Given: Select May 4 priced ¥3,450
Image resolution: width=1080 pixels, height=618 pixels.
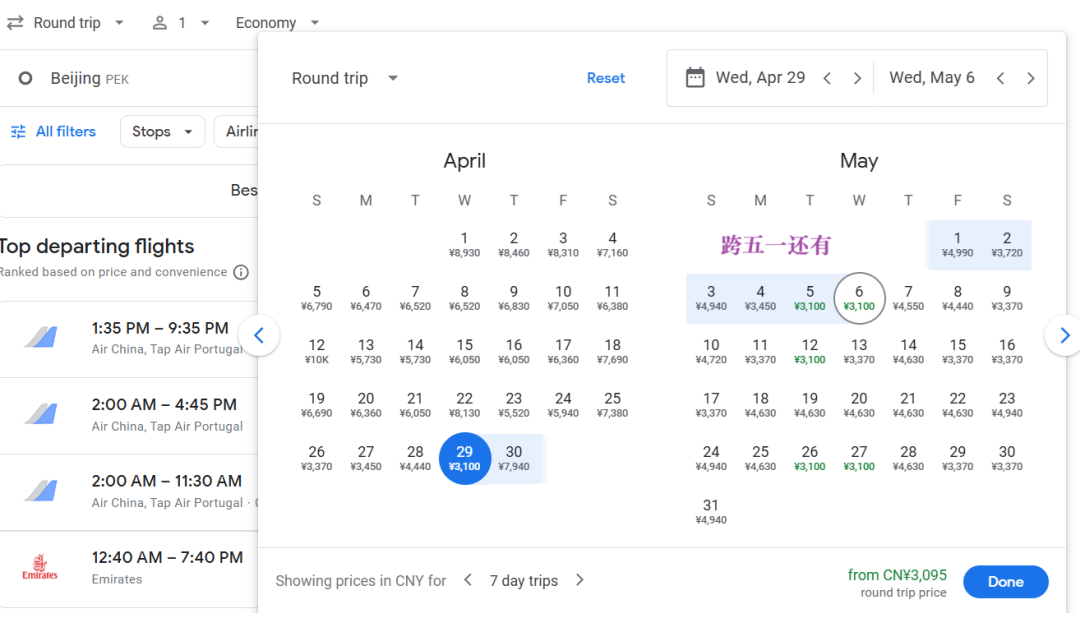Looking at the screenshot, I should [x=760, y=298].
